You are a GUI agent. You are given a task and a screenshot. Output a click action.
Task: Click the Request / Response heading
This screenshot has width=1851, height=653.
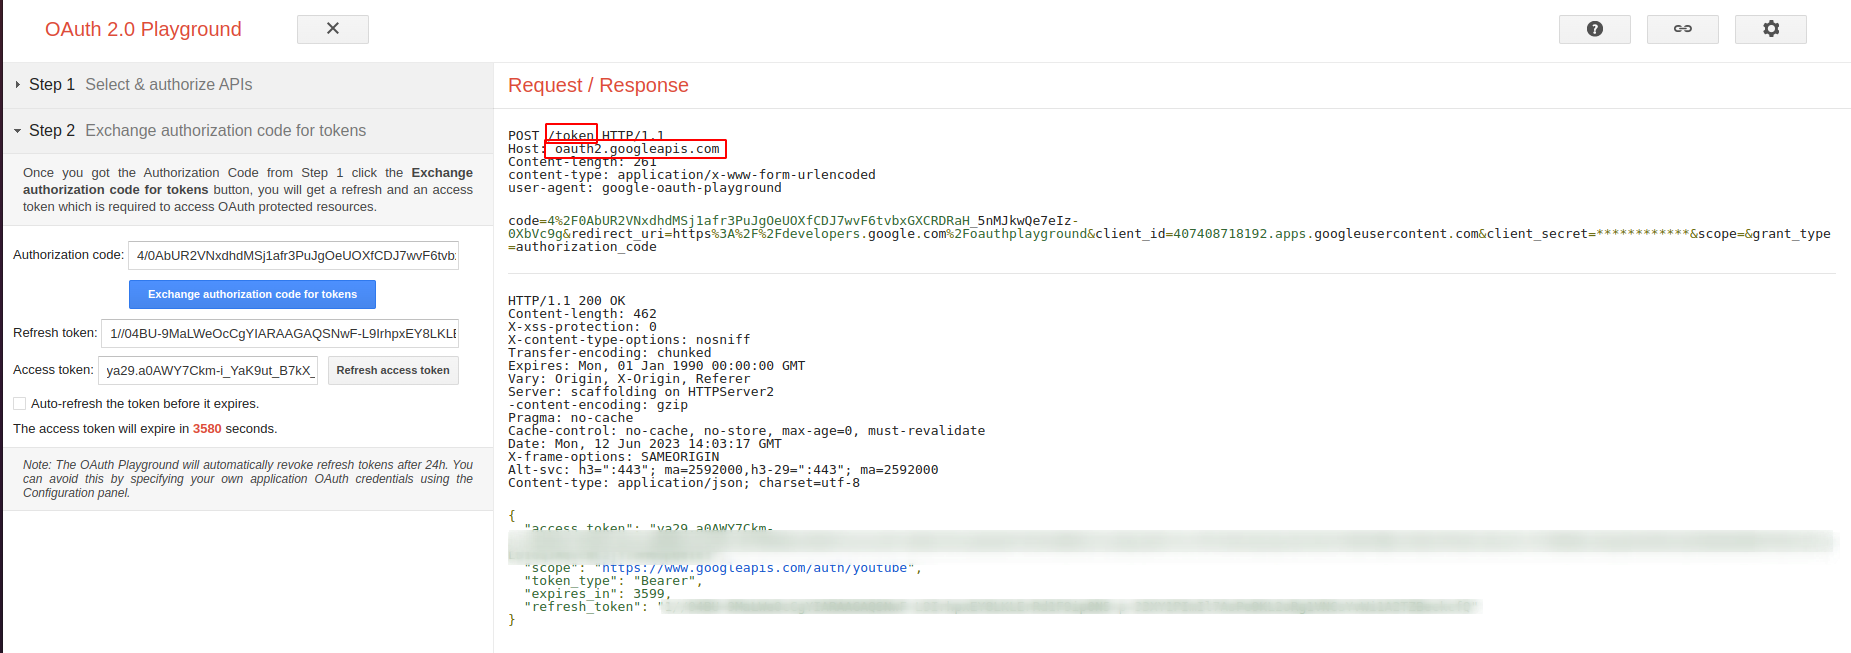click(598, 86)
